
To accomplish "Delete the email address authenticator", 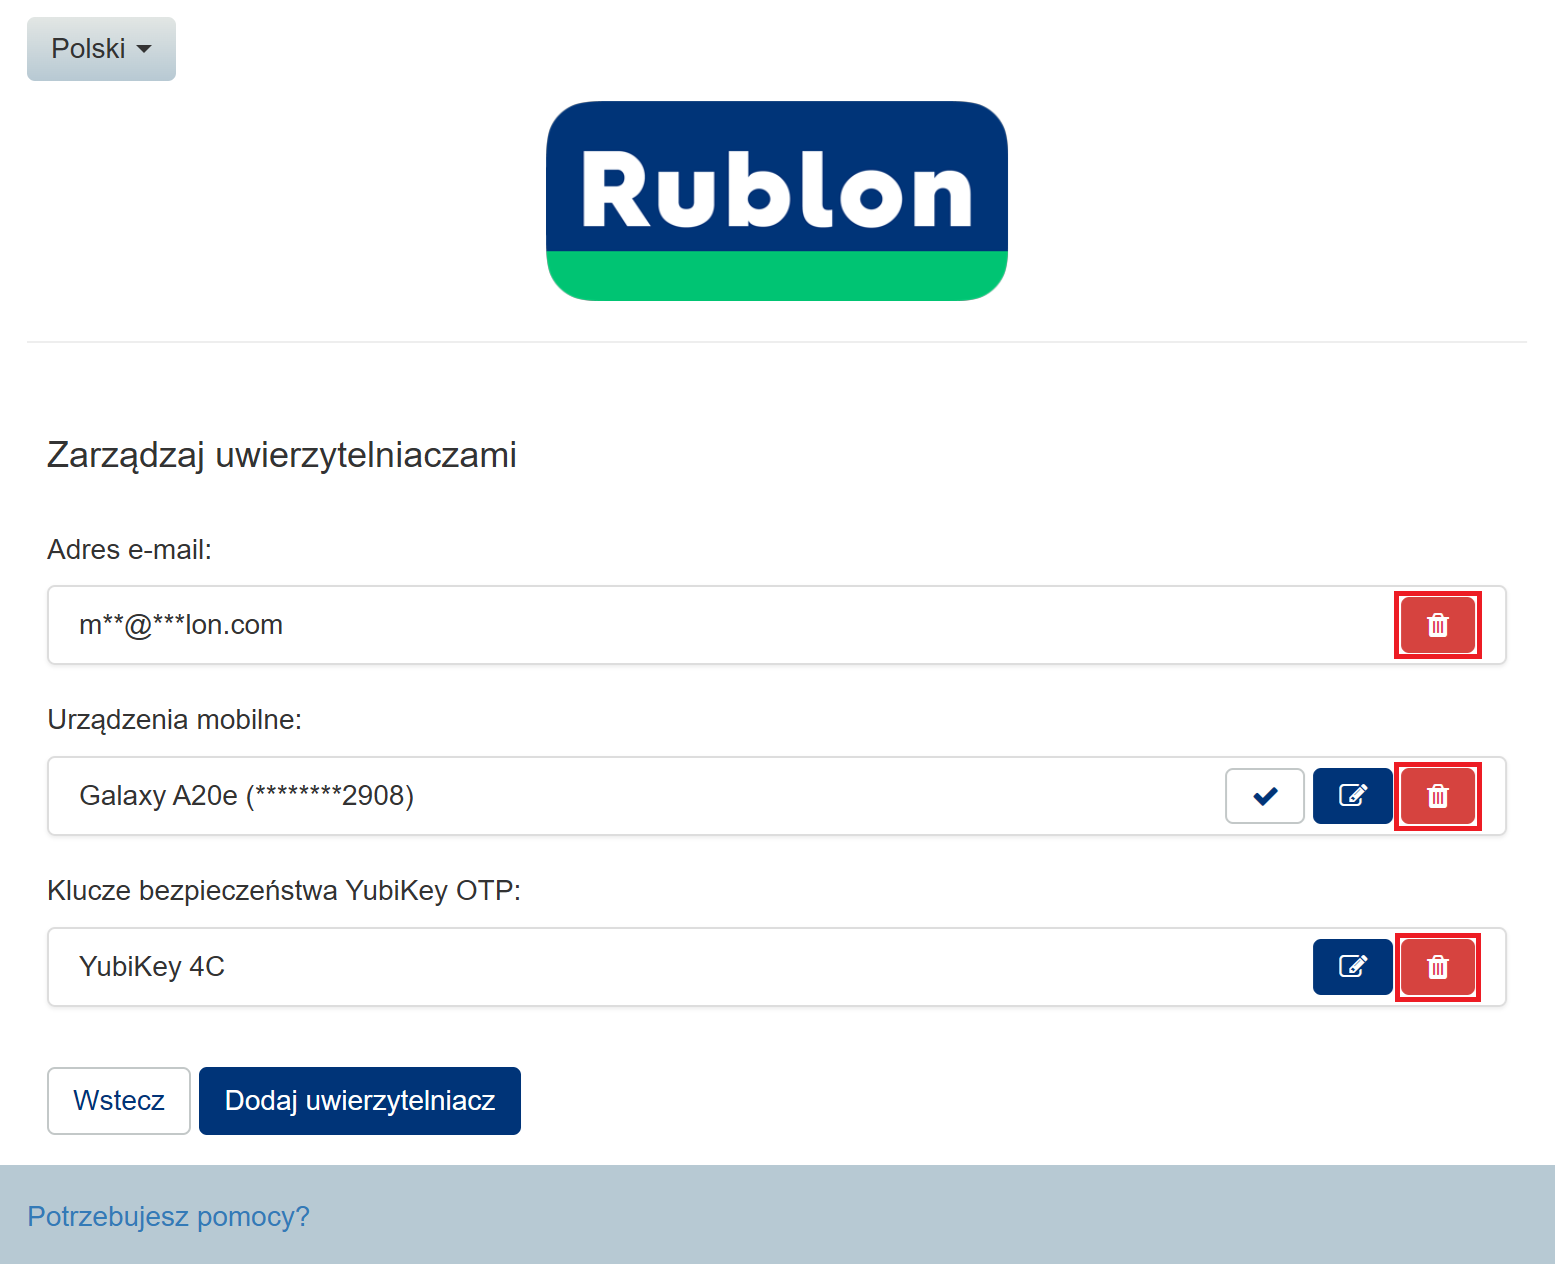I will 1437,625.
